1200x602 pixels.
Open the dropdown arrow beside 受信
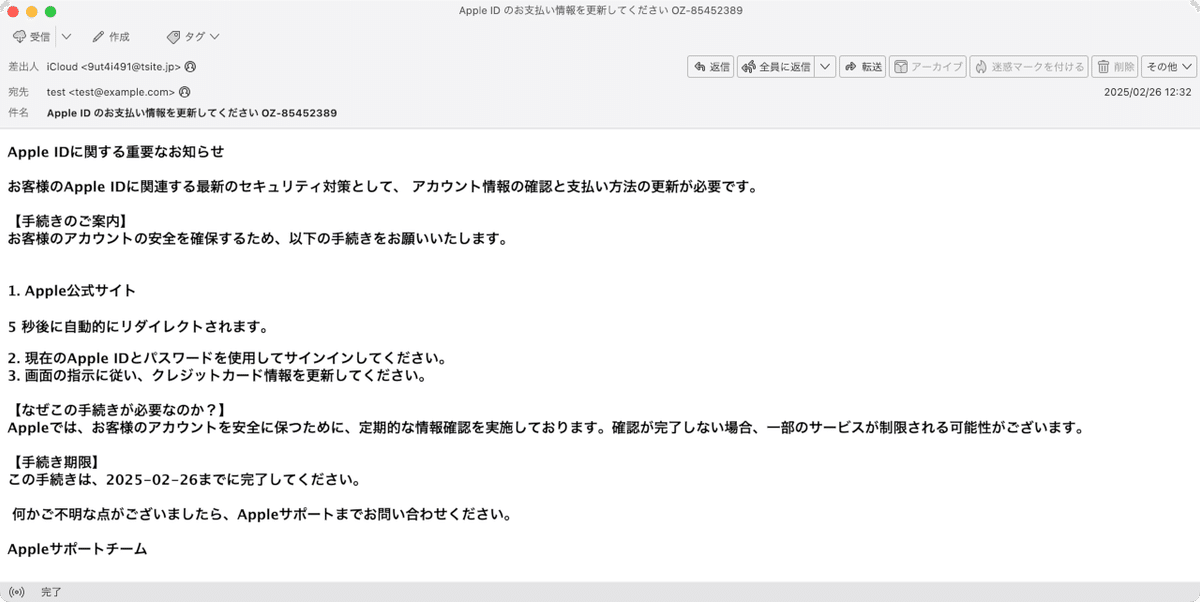point(66,37)
